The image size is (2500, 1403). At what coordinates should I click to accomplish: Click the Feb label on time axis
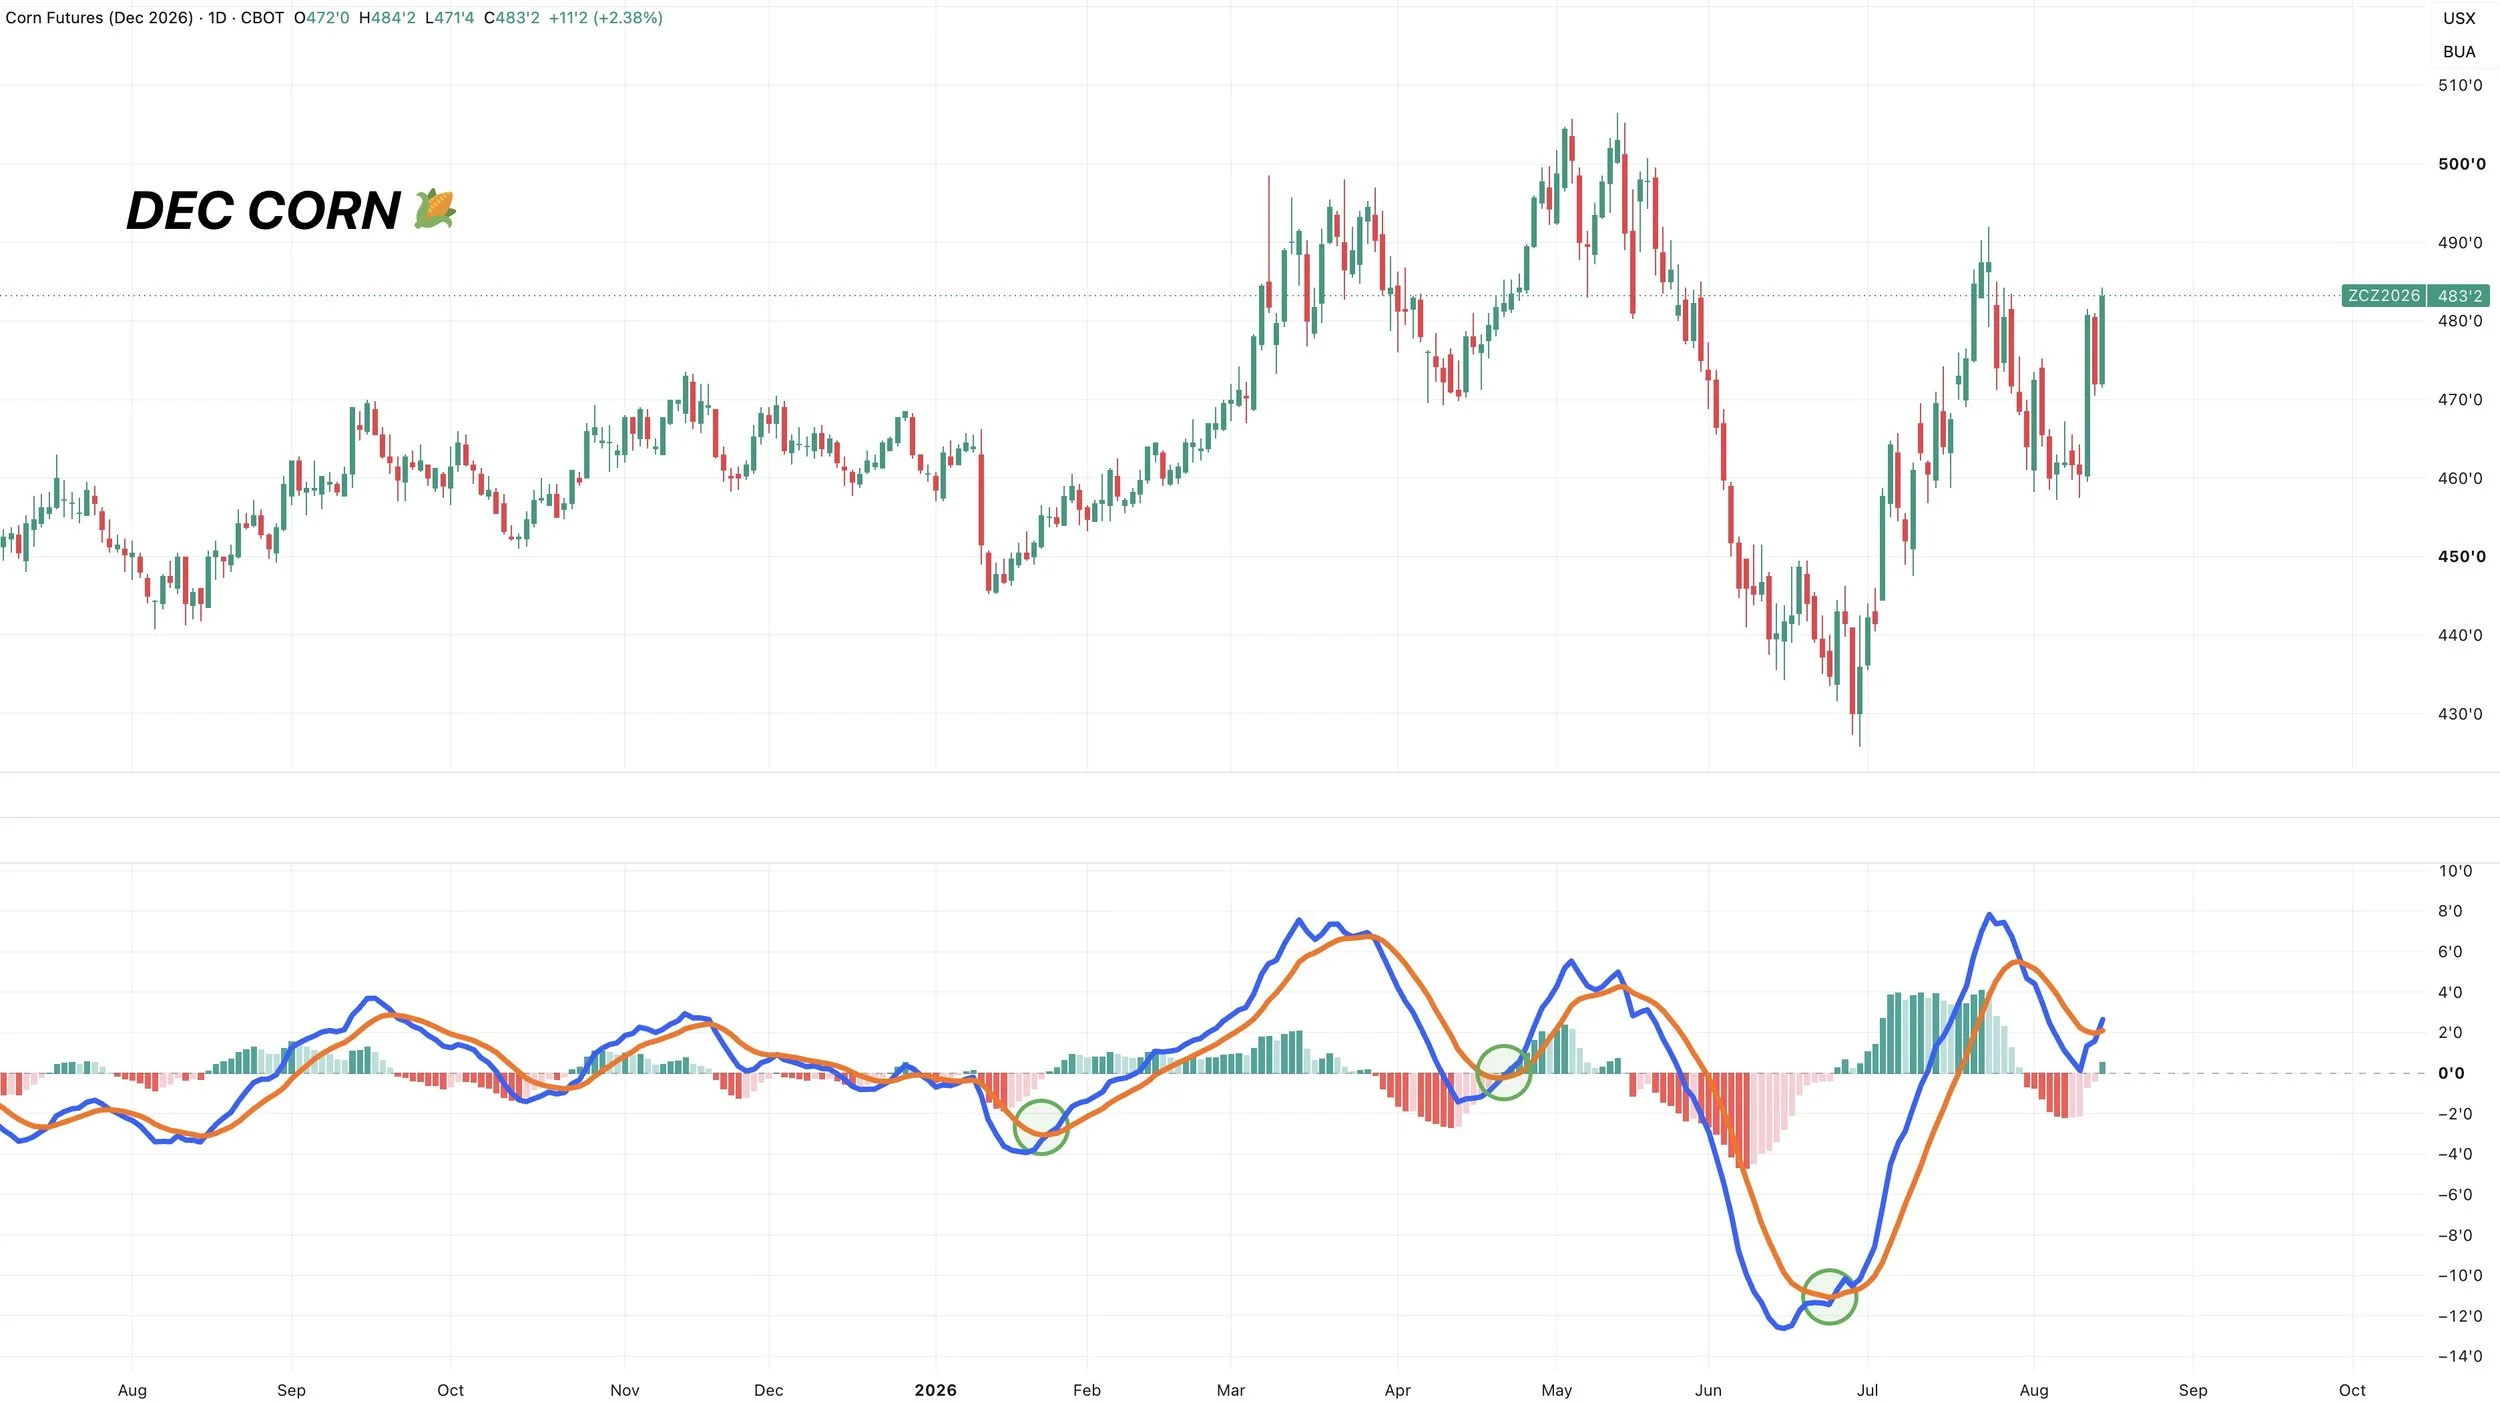point(1087,1390)
